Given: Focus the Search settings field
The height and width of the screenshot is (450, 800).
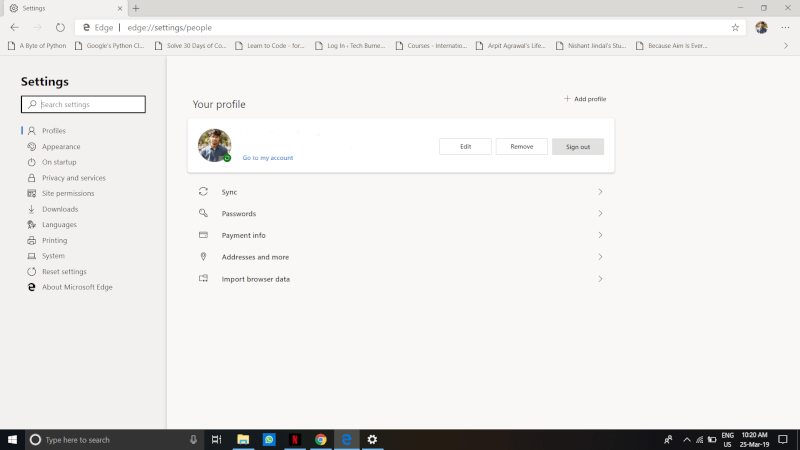Looking at the screenshot, I should (83, 104).
